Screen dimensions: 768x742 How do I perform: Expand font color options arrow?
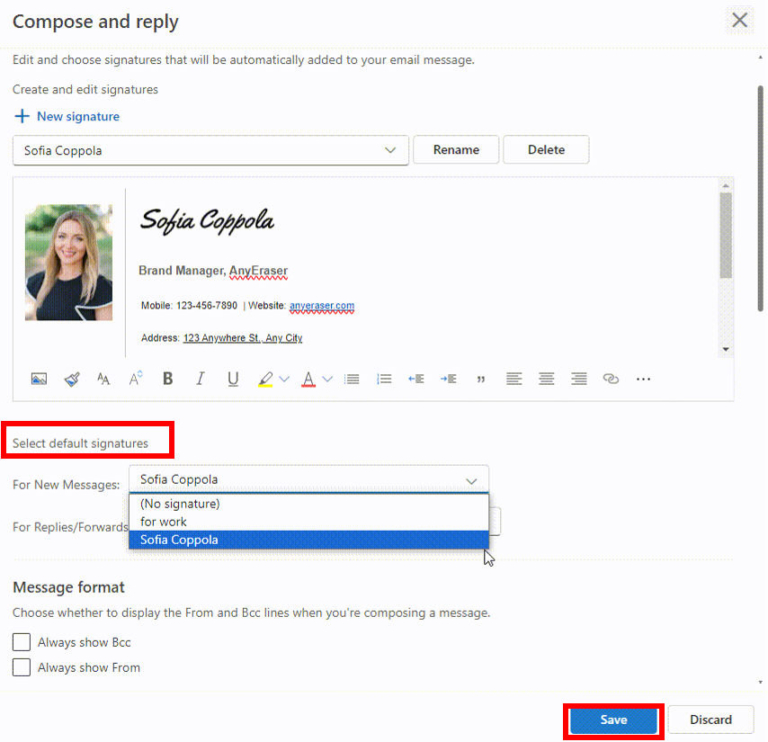click(x=327, y=379)
